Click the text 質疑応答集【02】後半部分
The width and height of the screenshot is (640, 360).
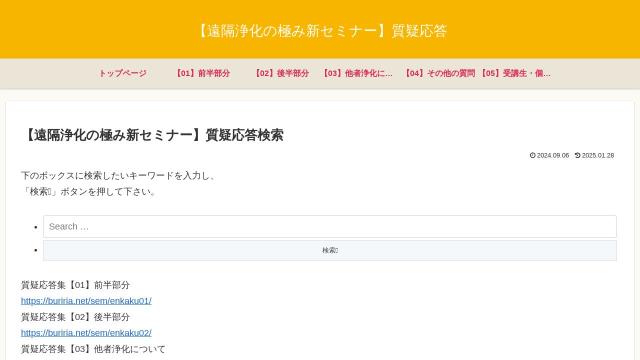point(76,317)
